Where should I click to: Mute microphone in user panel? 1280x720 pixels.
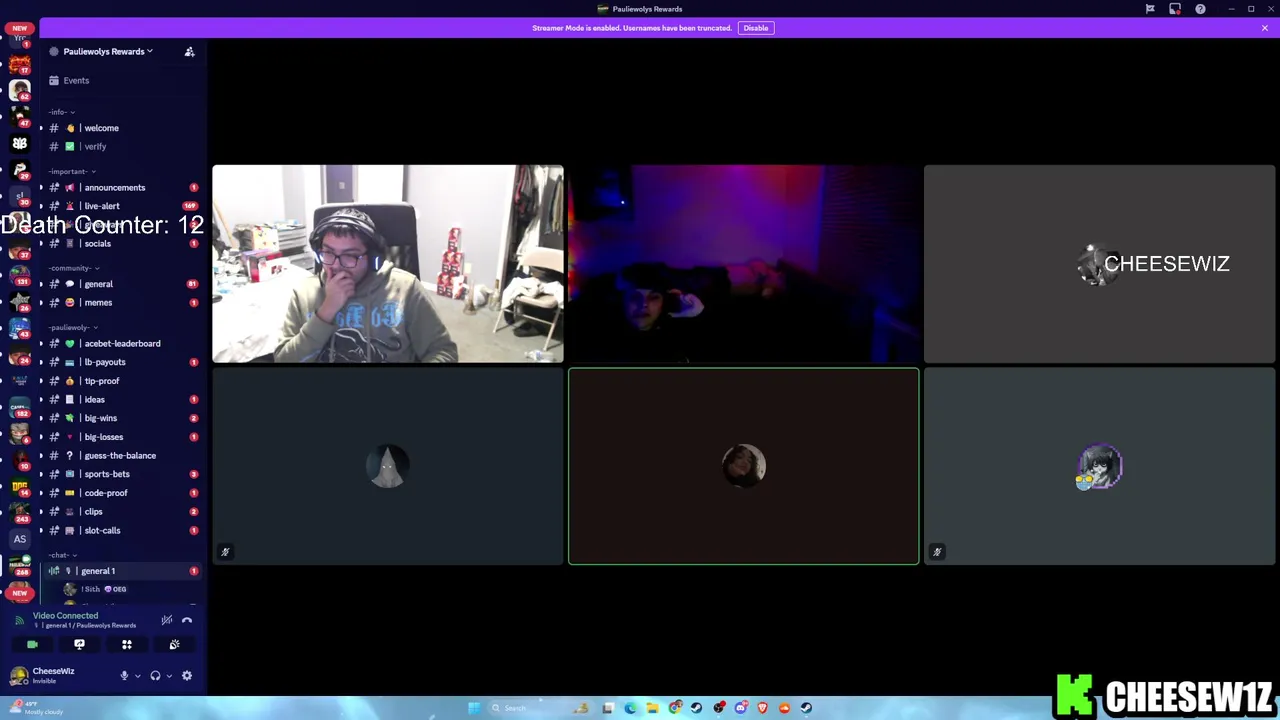click(x=124, y=676)
